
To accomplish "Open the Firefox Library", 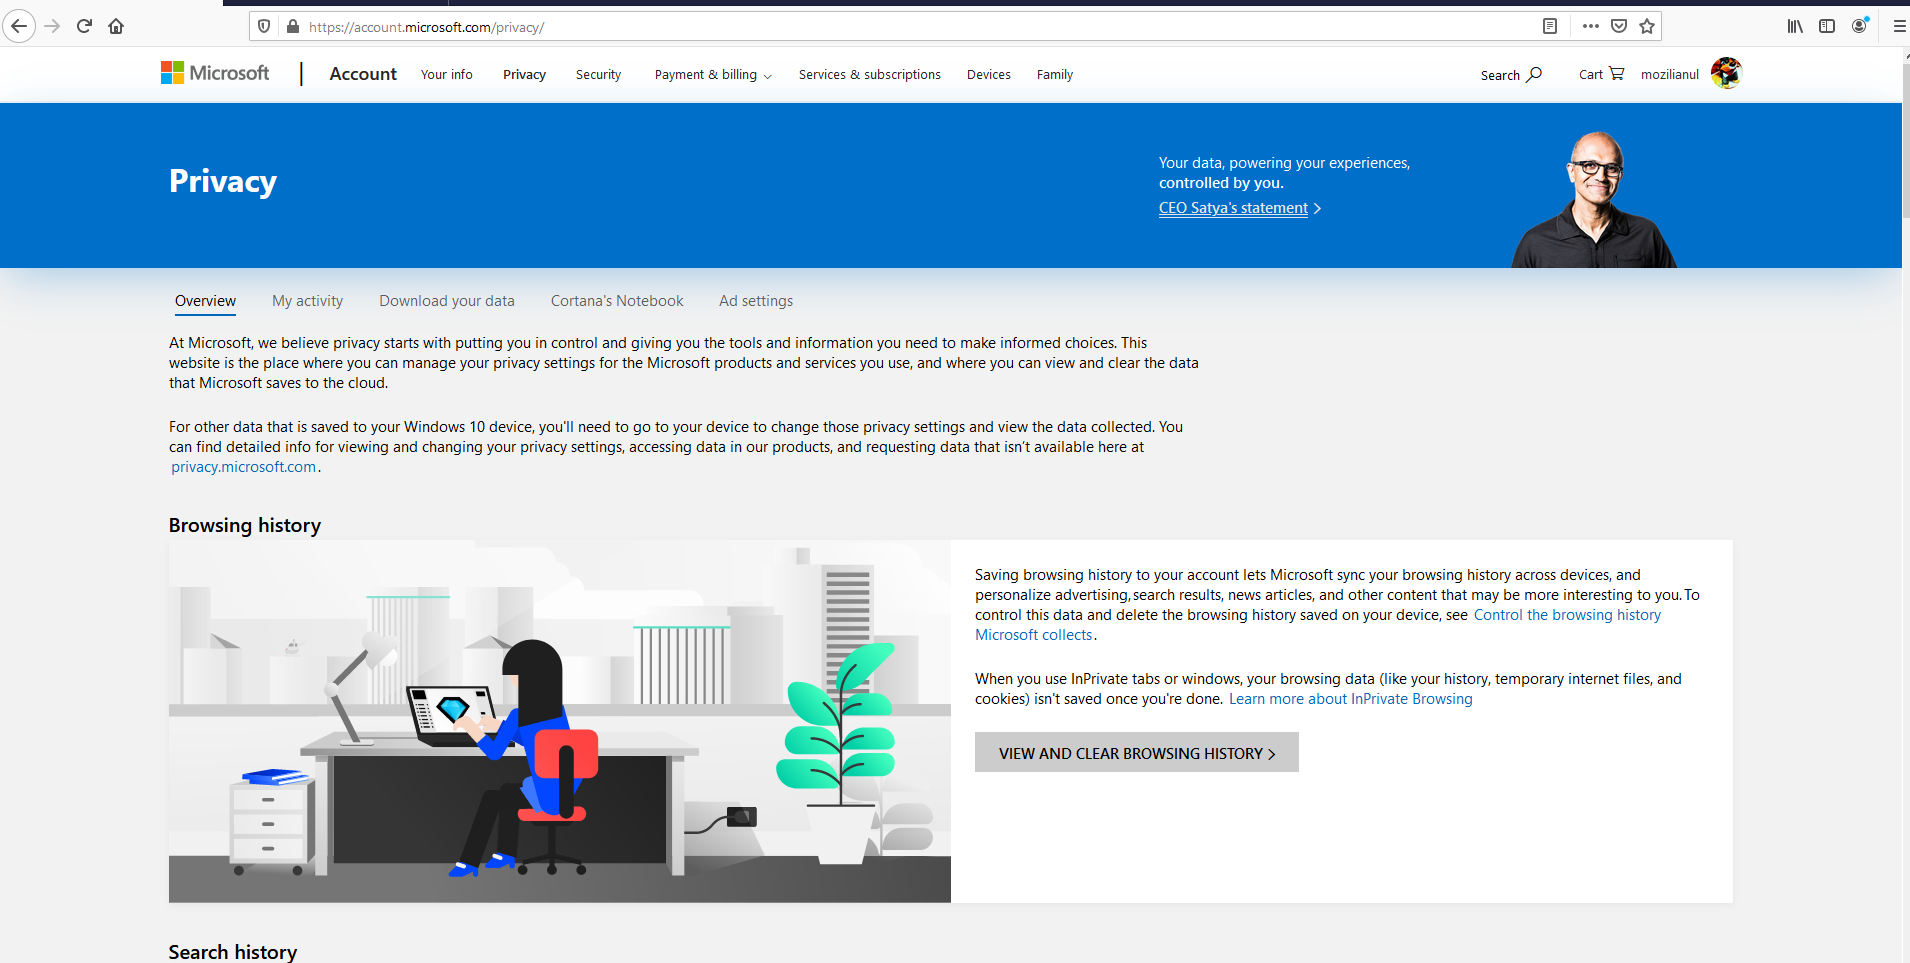I will tap(1793, 26).
